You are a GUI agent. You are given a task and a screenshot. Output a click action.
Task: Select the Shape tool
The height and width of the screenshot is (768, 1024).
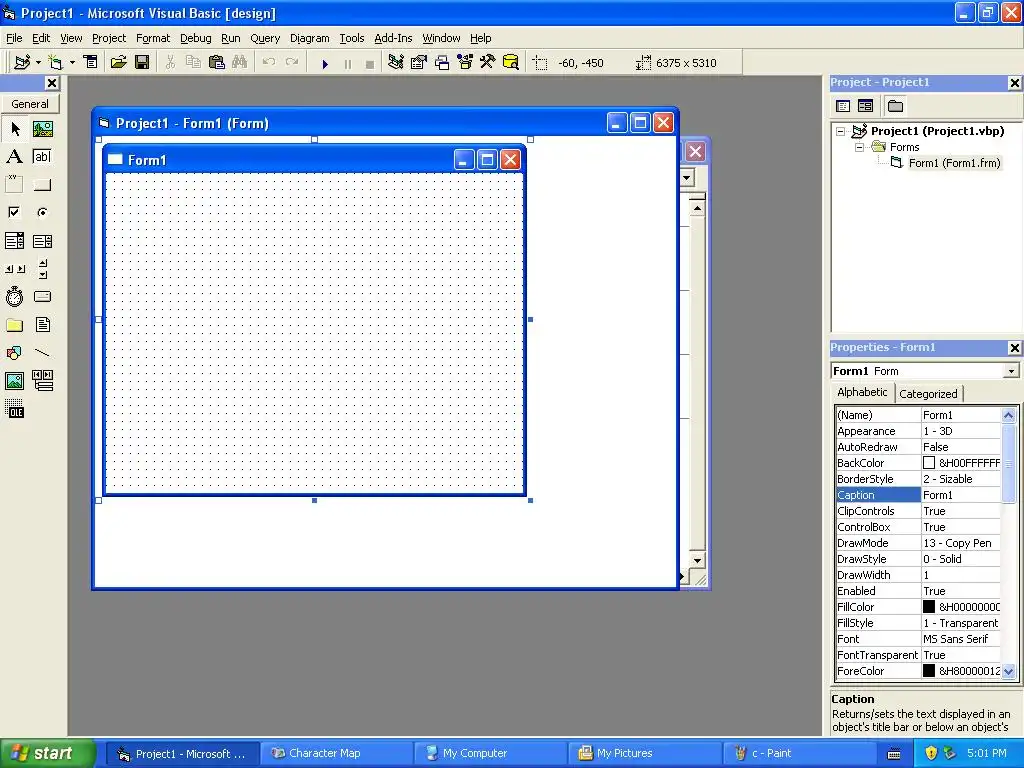pos(15,353)
